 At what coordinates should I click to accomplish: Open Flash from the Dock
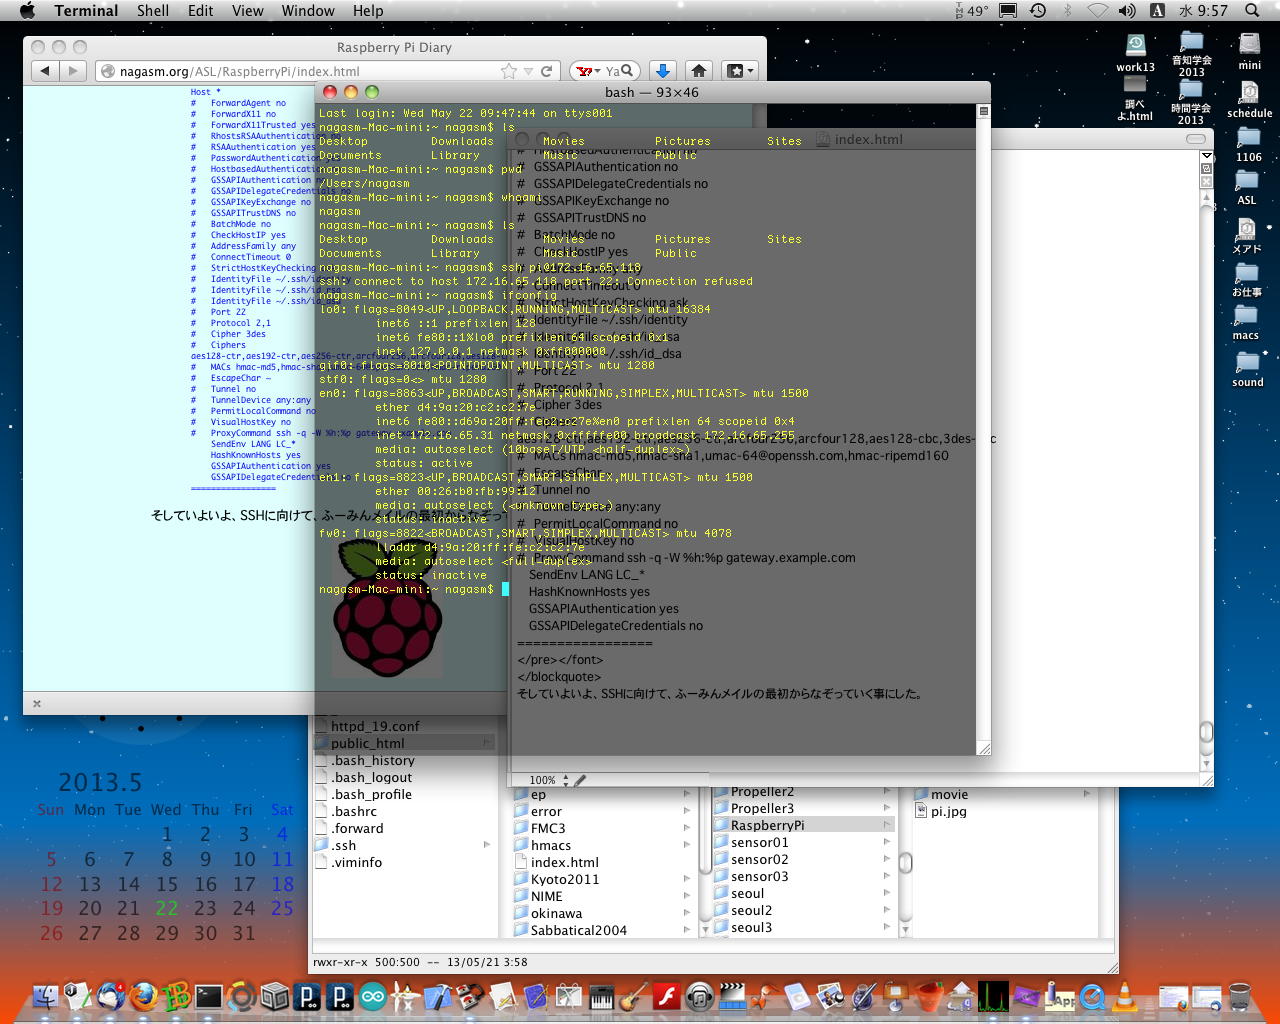[666, 996]
